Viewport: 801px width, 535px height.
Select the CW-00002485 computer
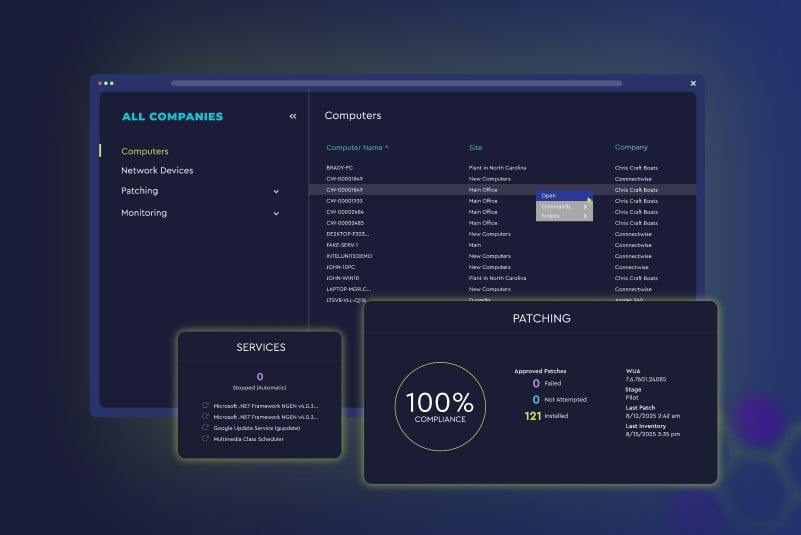345,223
